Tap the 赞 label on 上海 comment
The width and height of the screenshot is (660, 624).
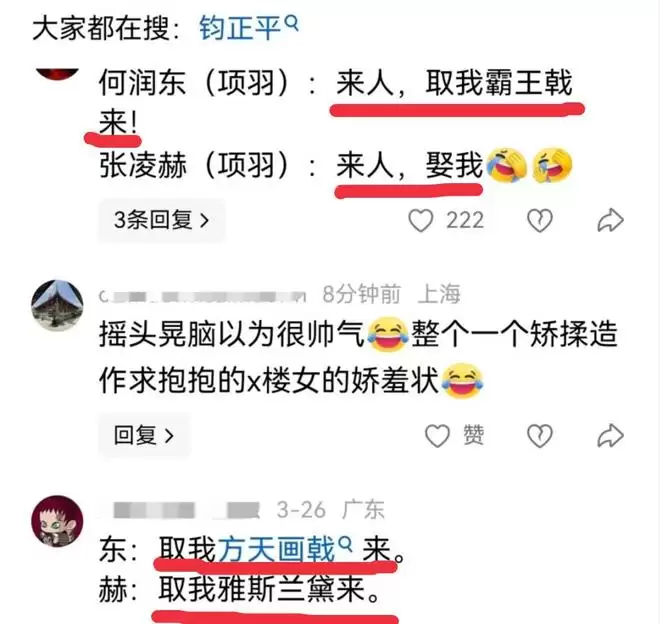474,435
